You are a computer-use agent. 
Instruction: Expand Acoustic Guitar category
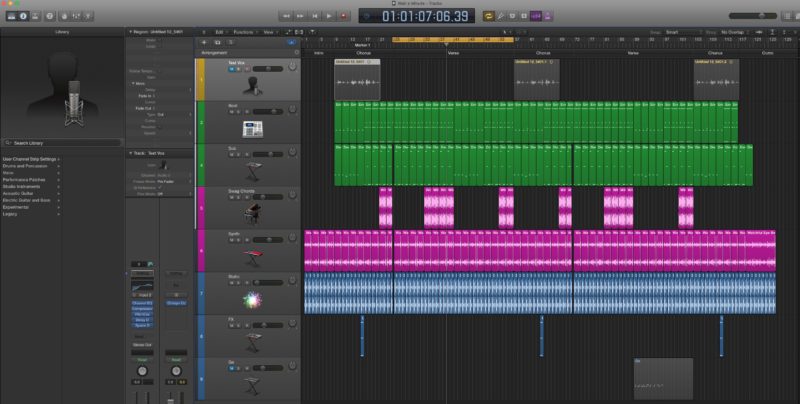click(31, 194)
